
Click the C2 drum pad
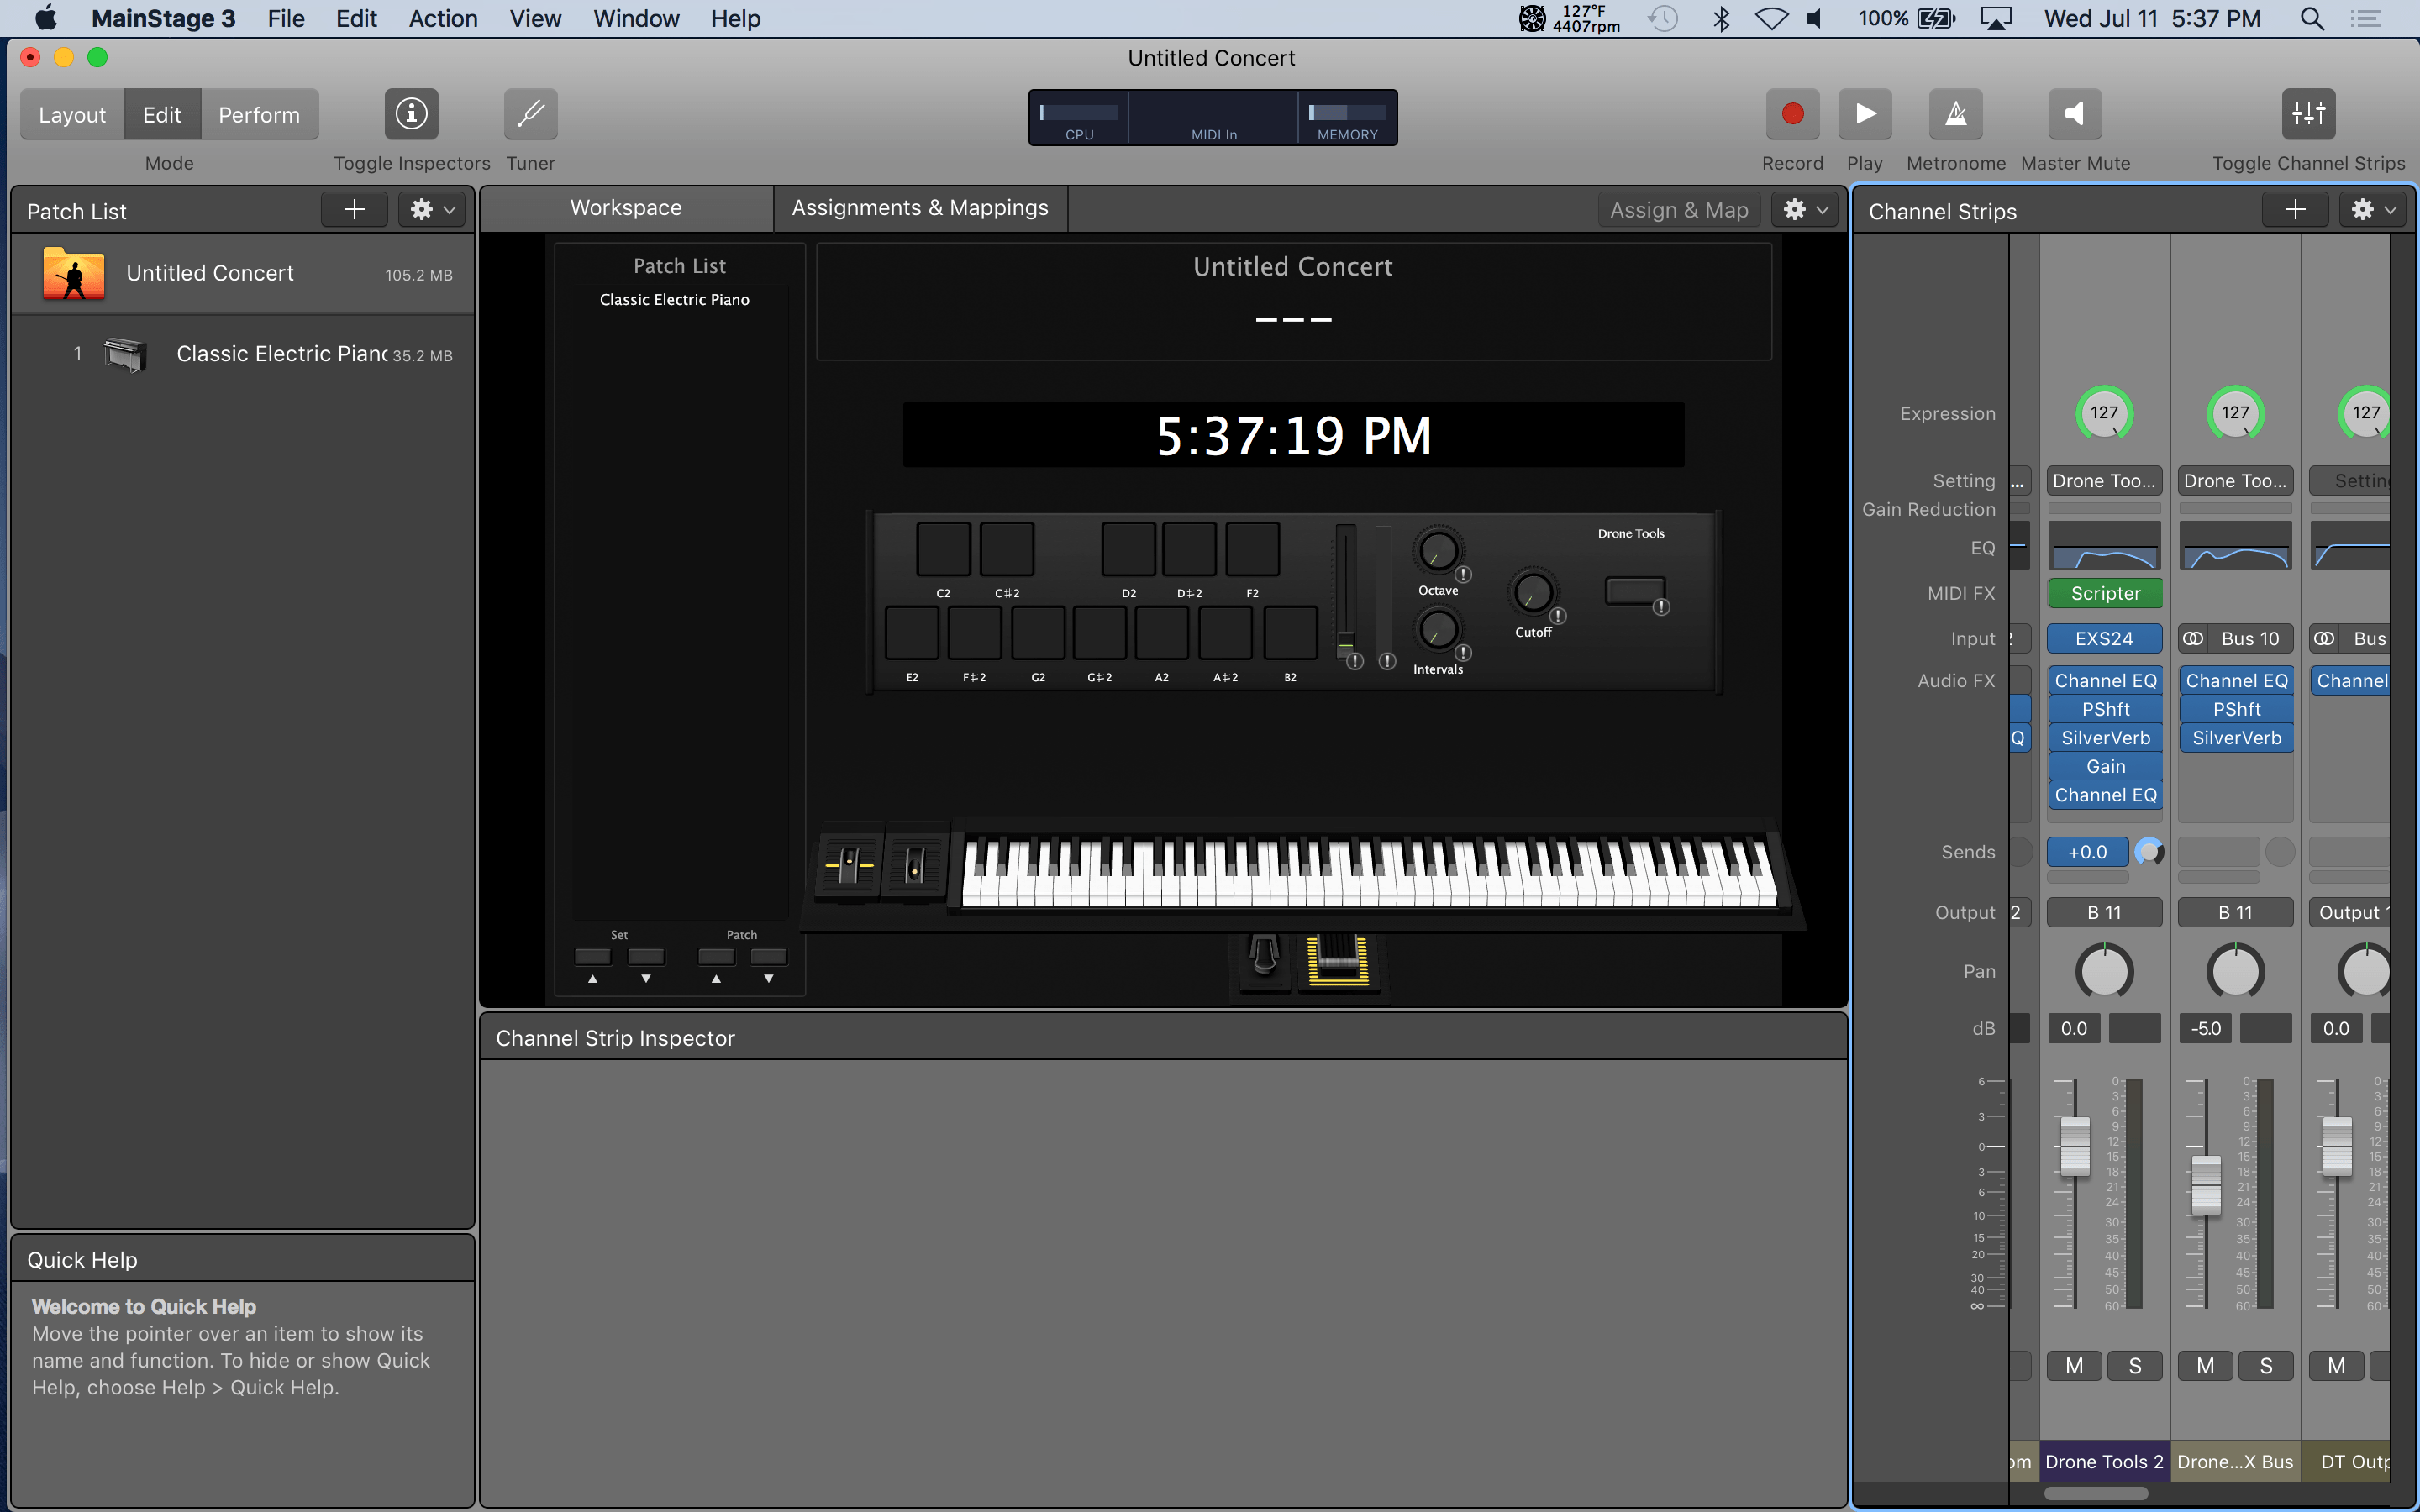(x=943, y=549)
